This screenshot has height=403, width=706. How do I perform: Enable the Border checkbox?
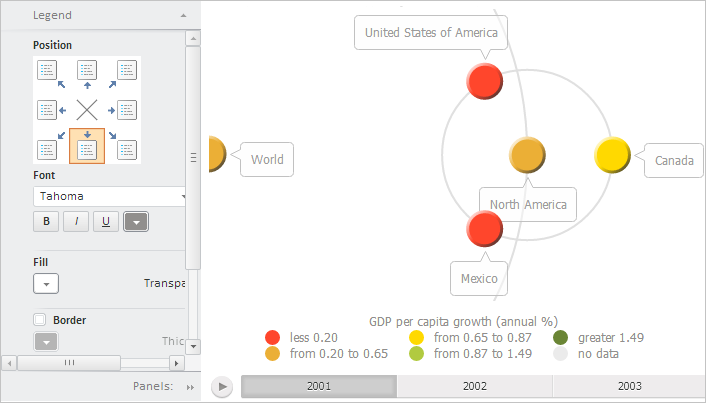40,320
